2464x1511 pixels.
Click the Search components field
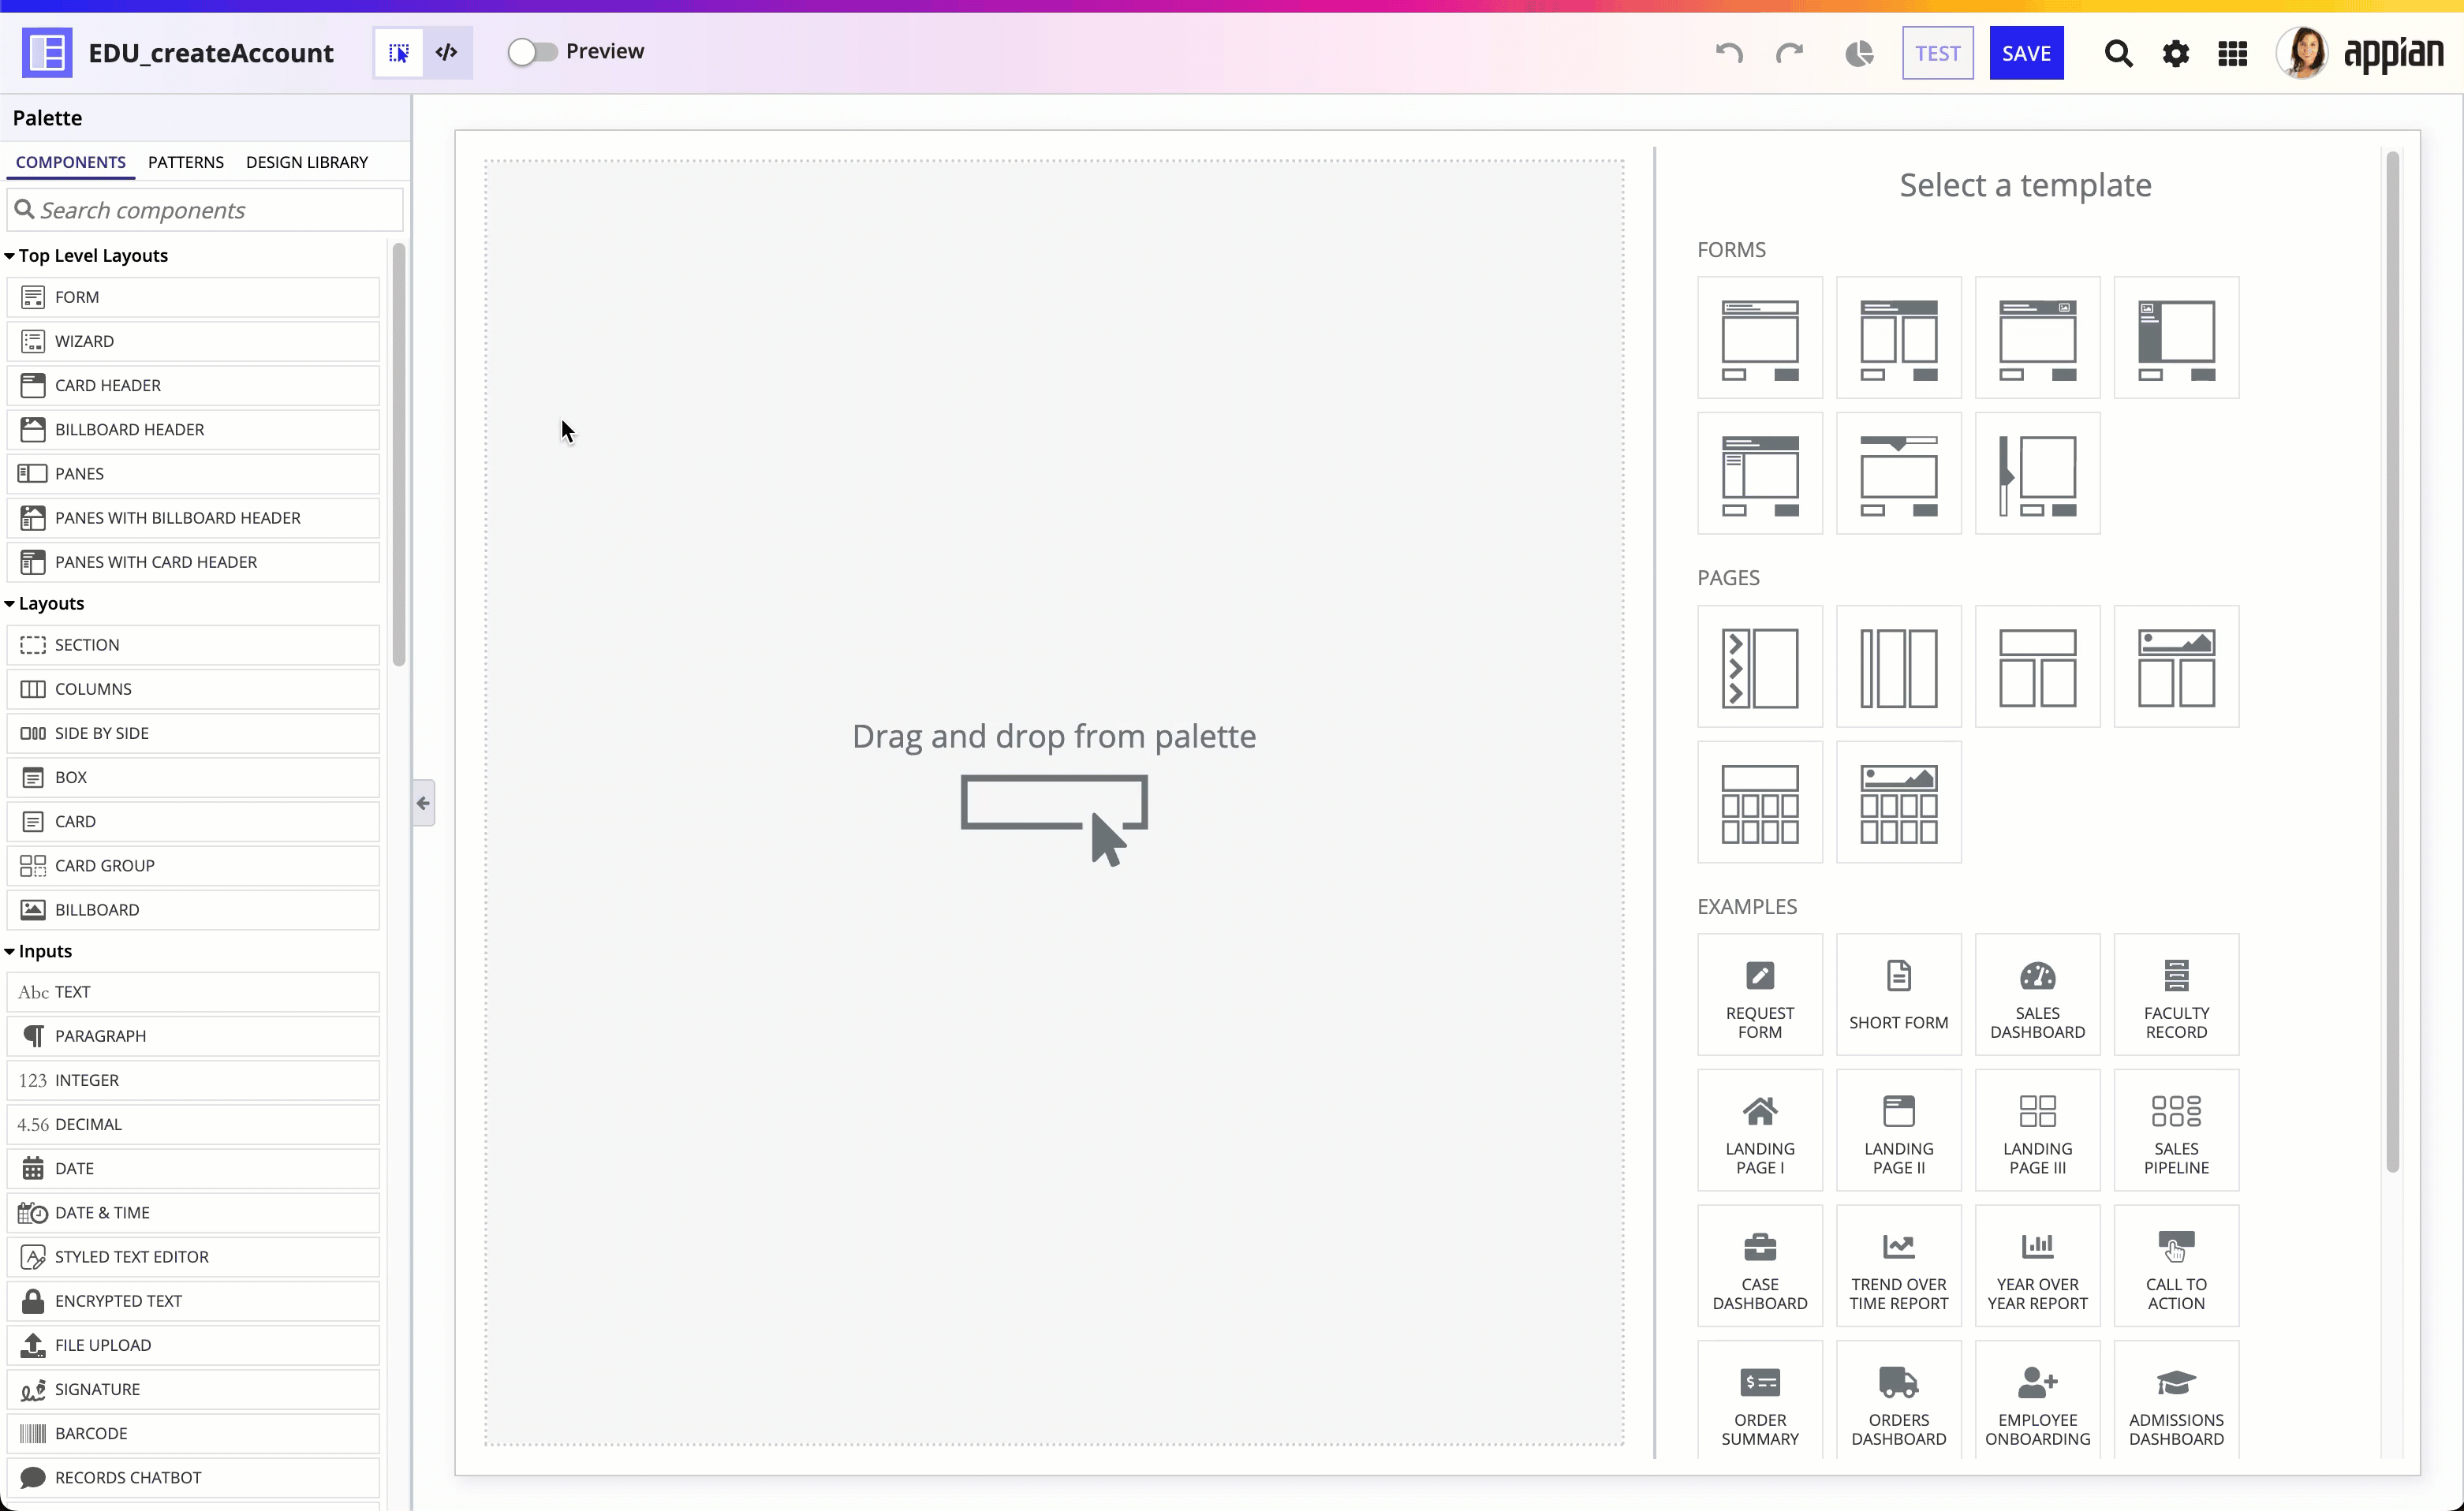(x=205, y=210)
